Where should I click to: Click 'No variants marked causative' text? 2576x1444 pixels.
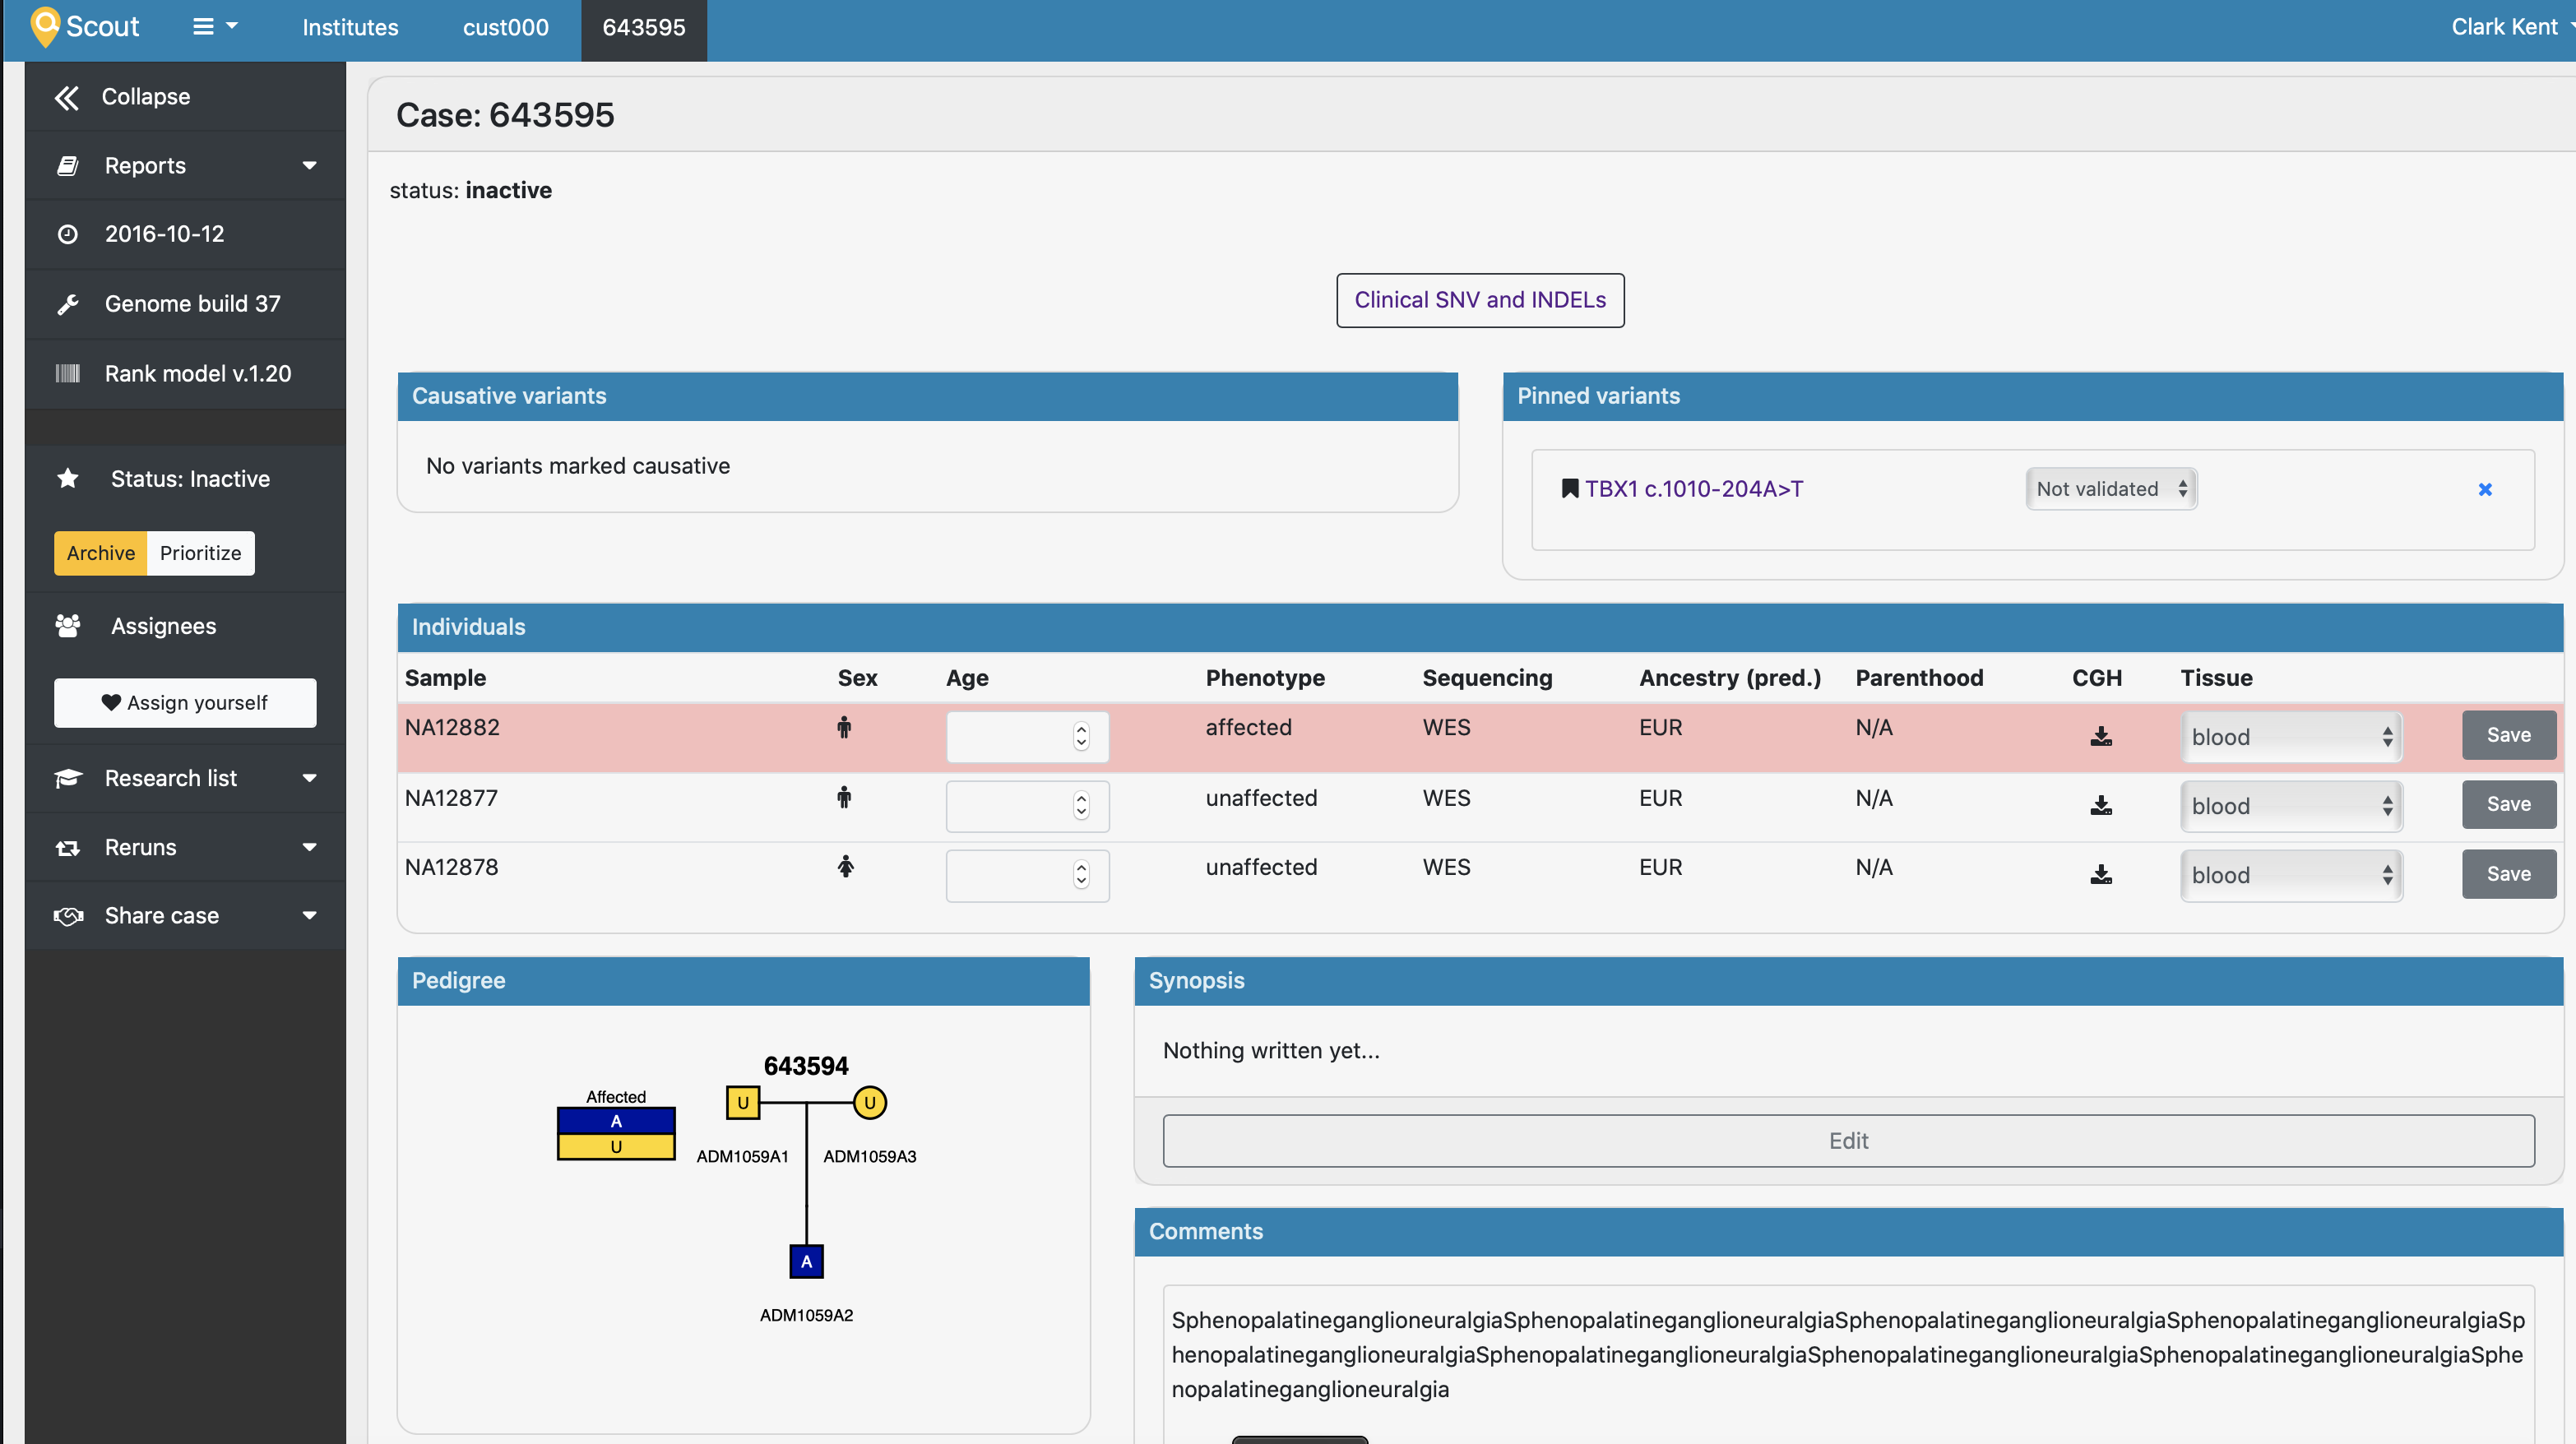(x=578, y=466)
